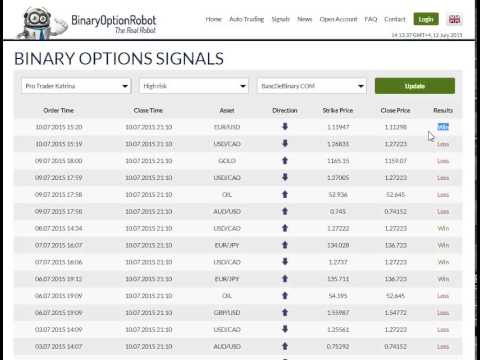
Task: Click the BINARY OPTIONS SIGNALS heading
Action: 119,59
